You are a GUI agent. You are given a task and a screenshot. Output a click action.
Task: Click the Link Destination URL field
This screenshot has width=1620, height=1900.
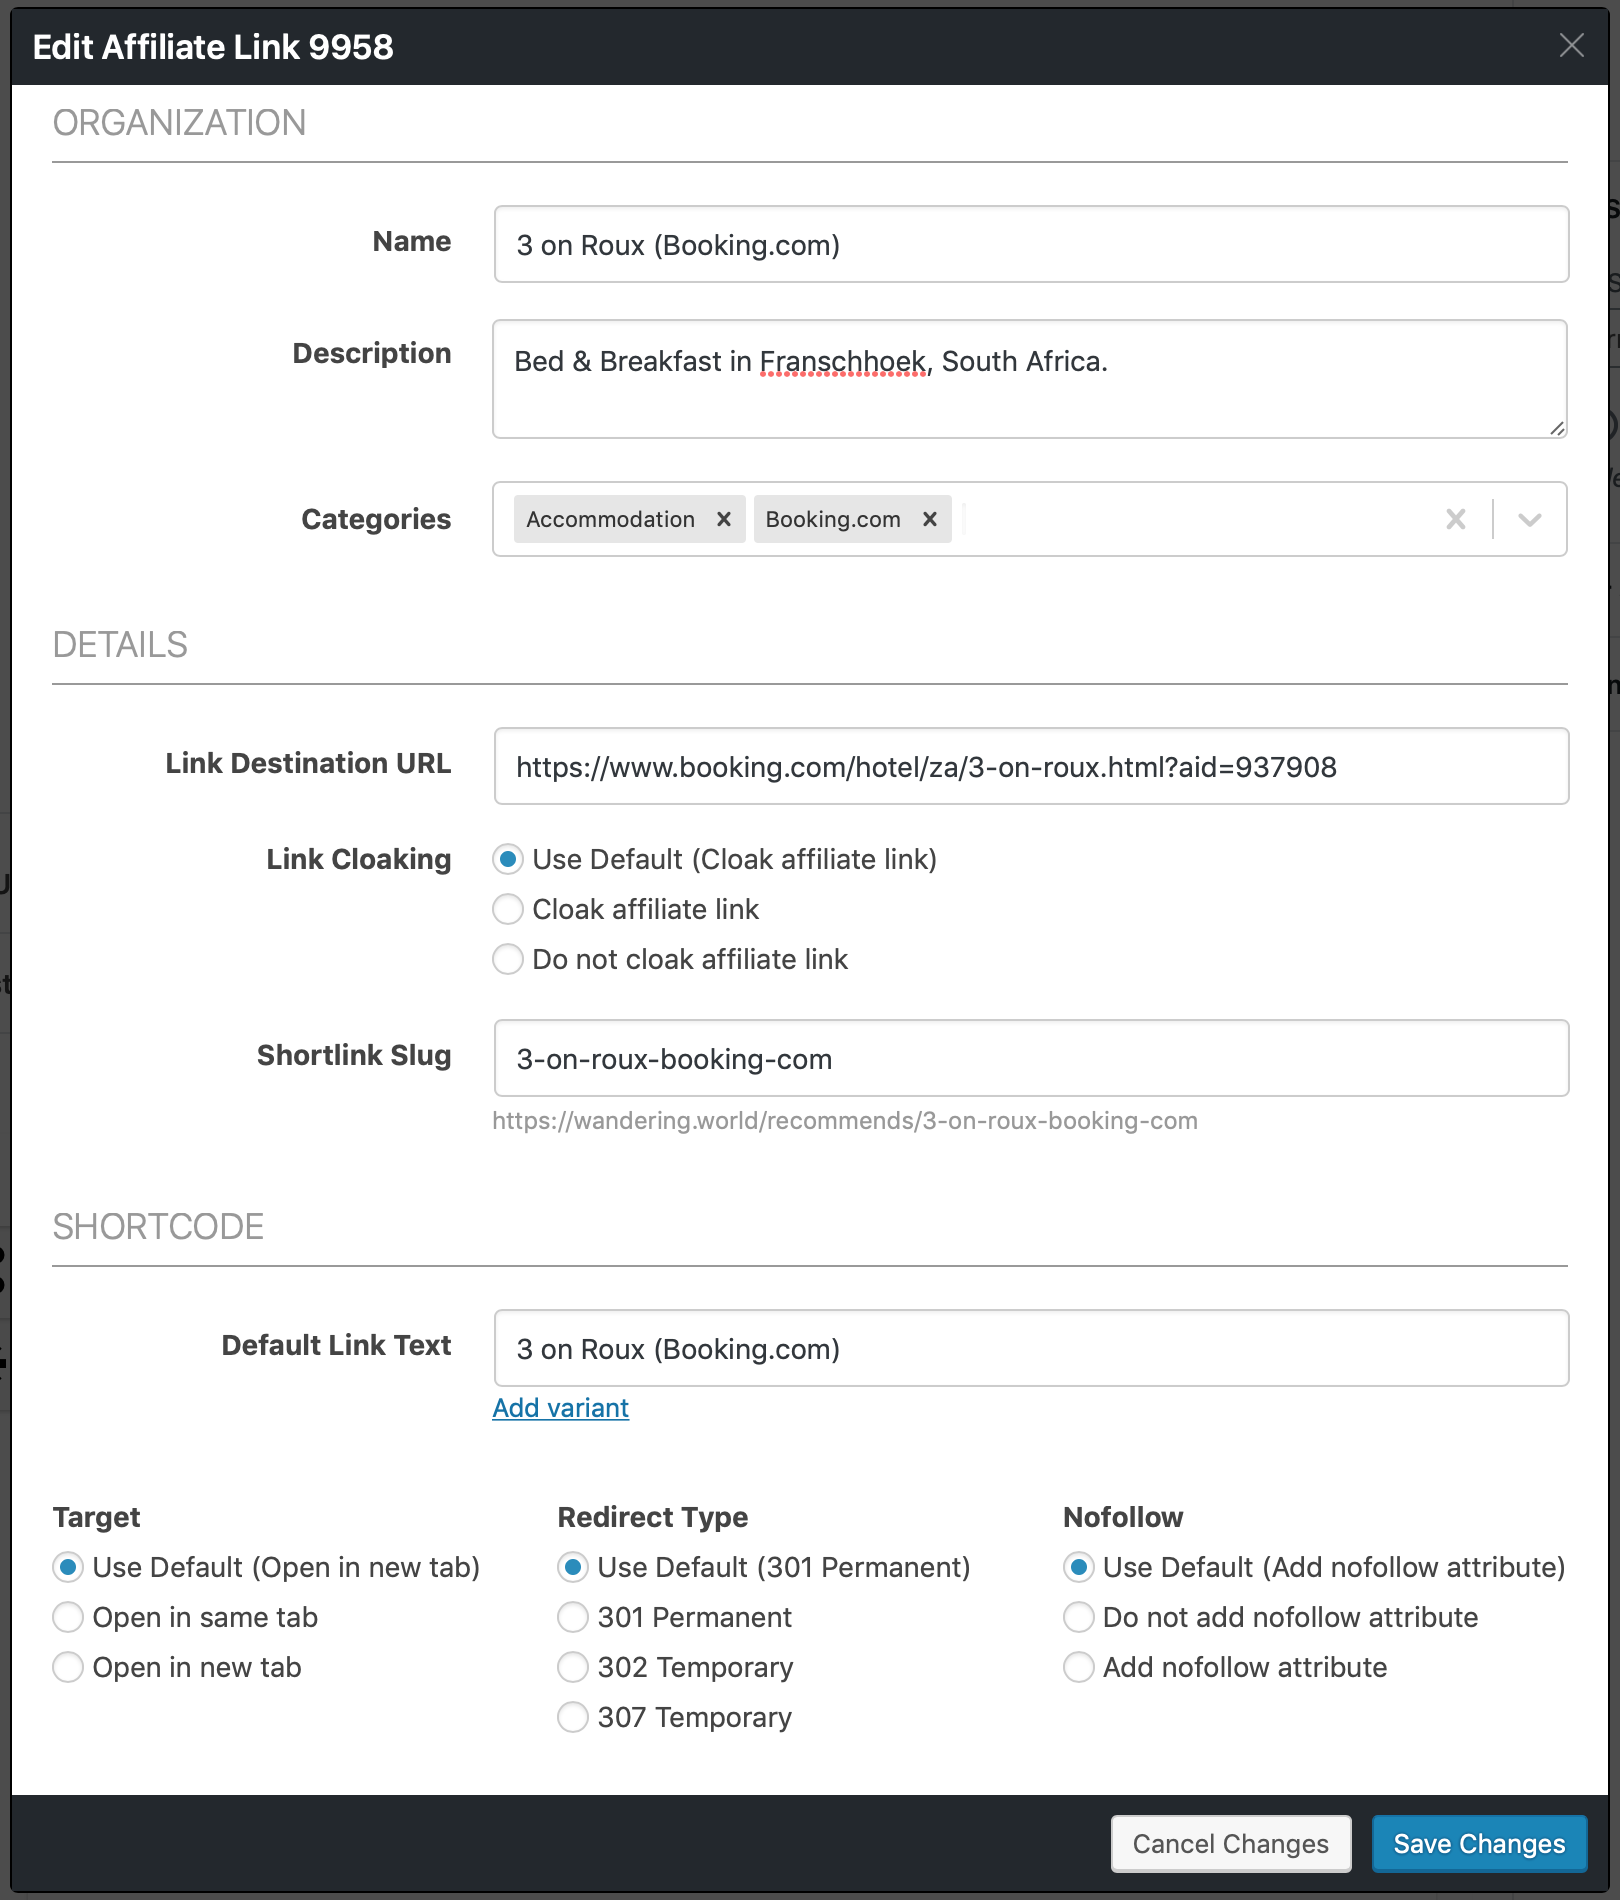click(x=1030, y=767)
